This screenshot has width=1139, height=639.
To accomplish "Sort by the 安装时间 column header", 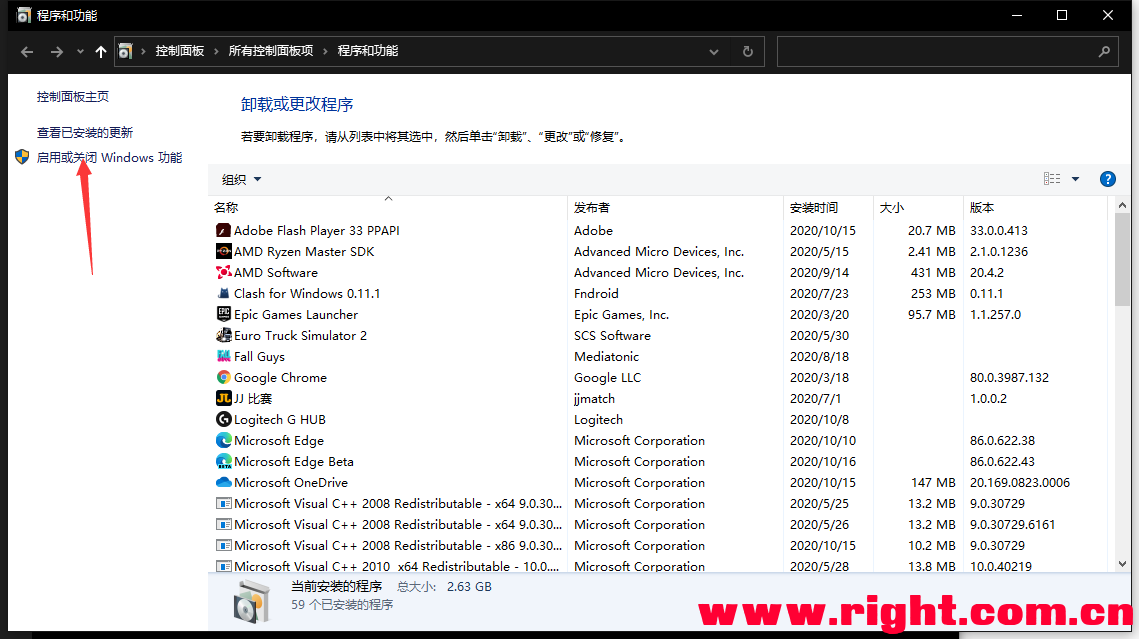I will [x=828, y=208].
